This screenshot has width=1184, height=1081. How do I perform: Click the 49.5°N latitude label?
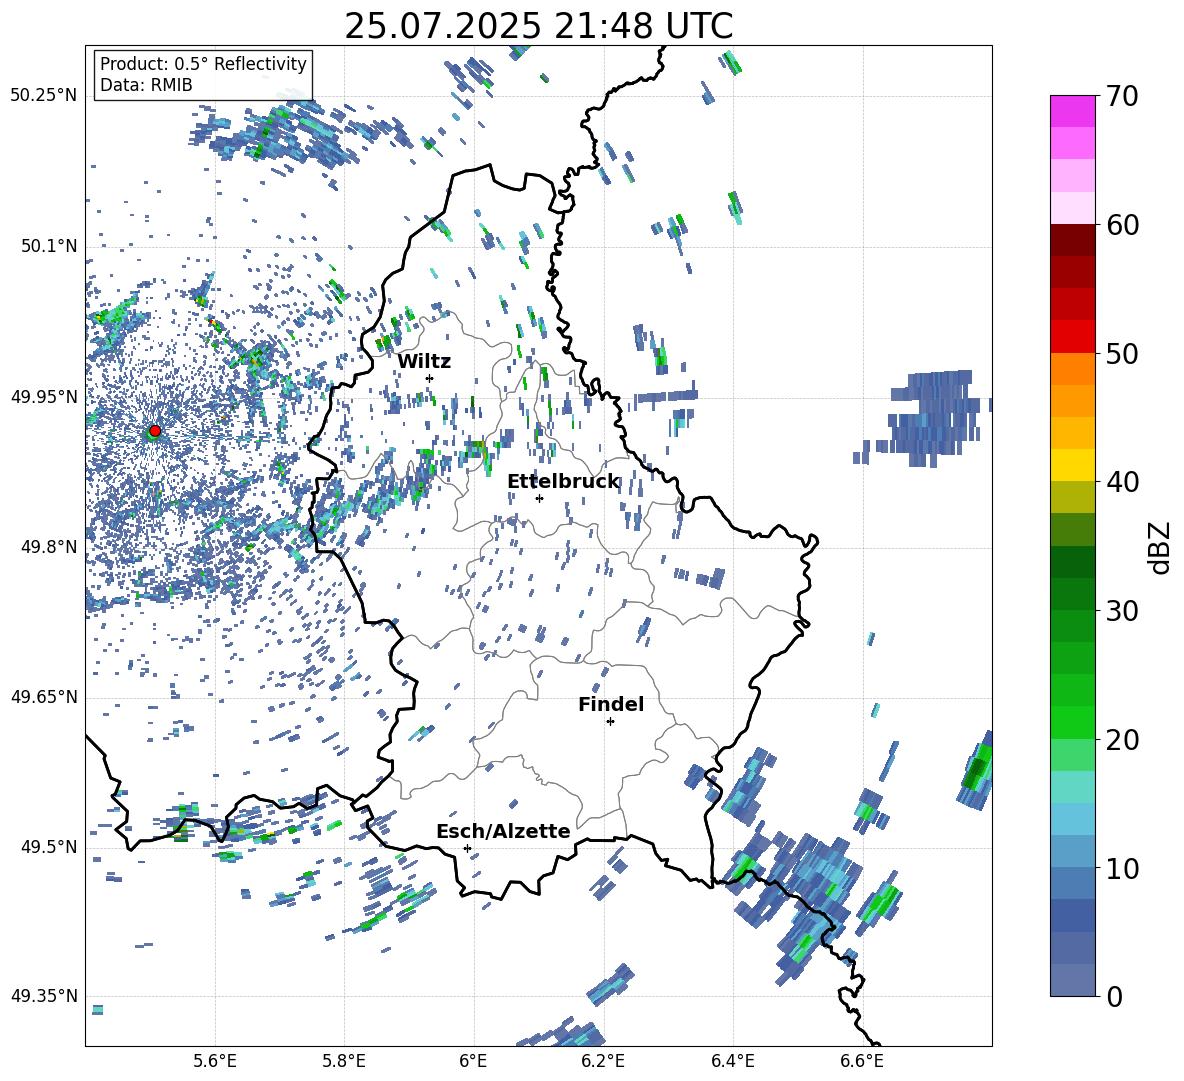(x=49, y=847)
